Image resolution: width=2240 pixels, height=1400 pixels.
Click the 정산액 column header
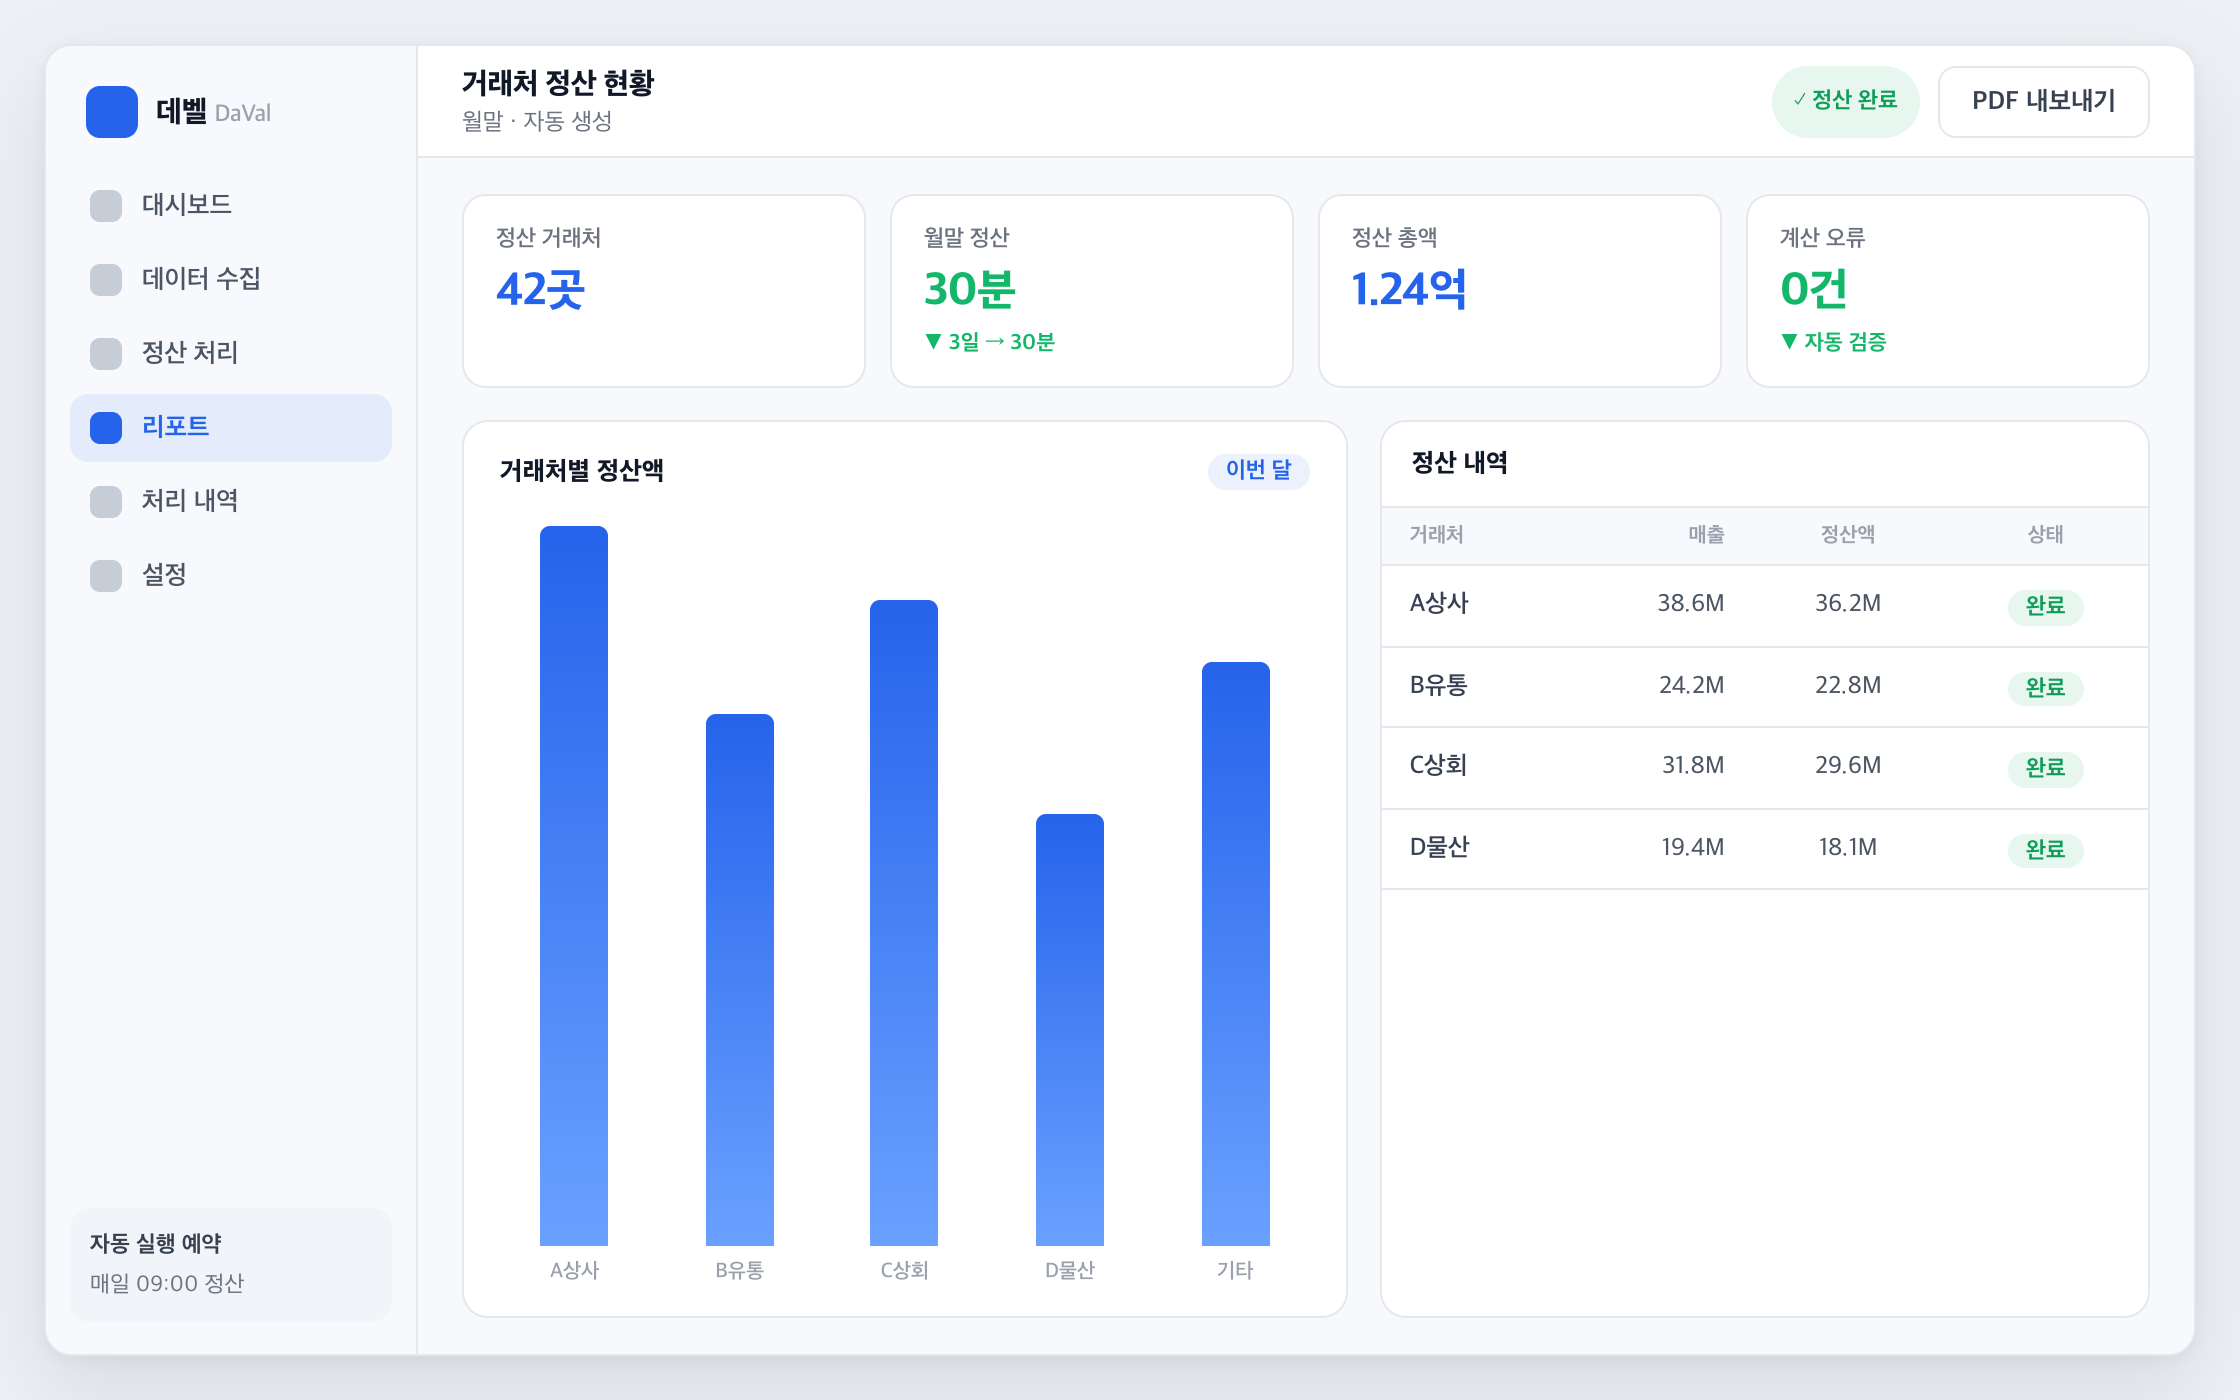tap(1848, 535)
